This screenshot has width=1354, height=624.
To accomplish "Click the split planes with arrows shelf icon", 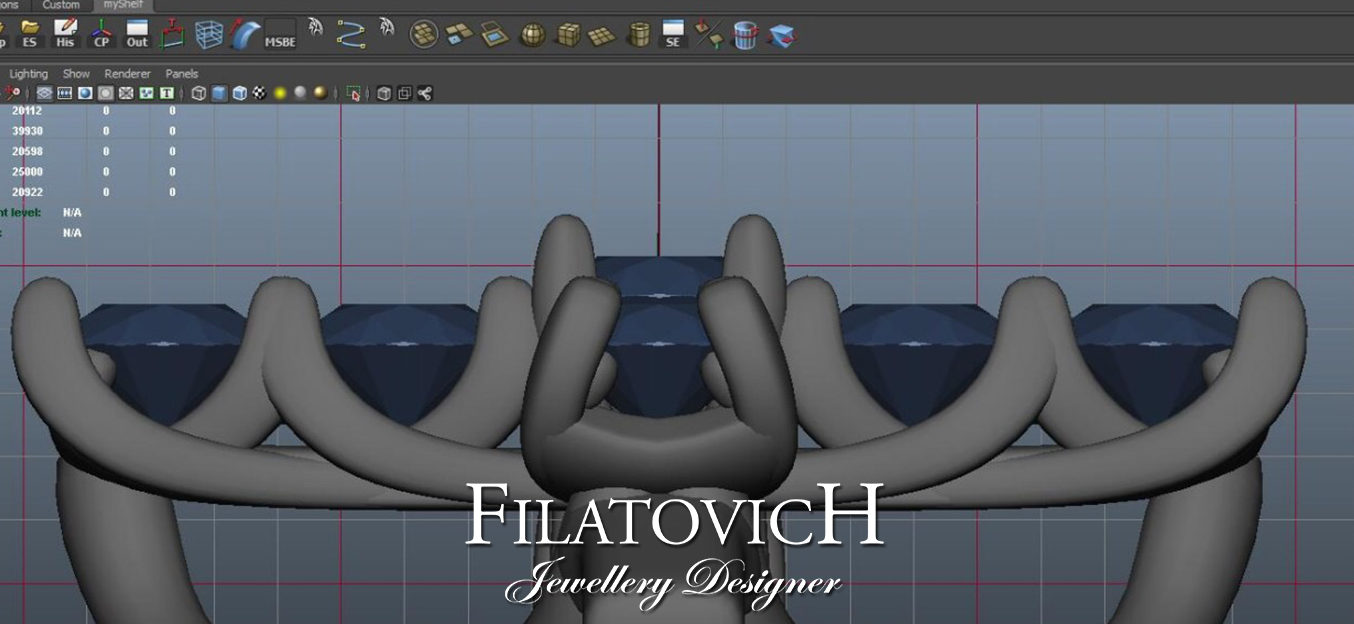I will (x=709, y=35).
